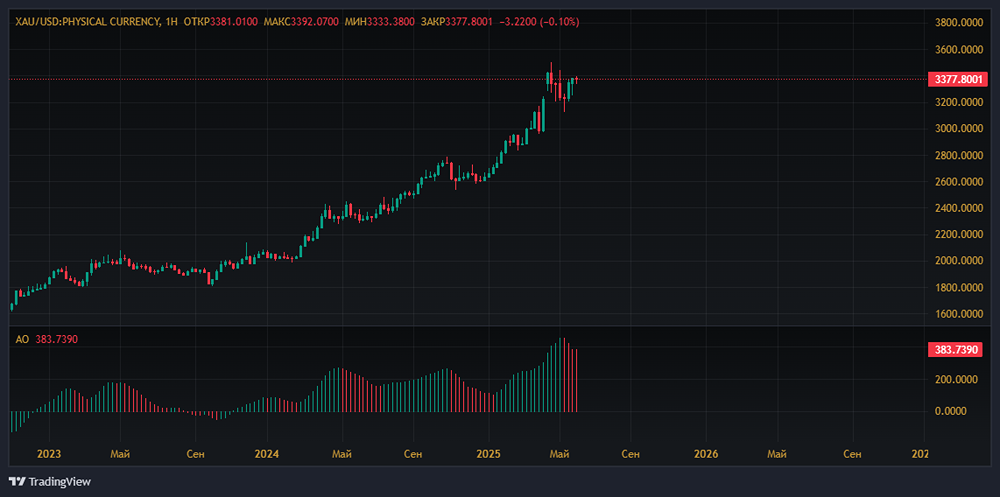The image size is (1000, 497).
Task: Click the 2025 time axis label
Action: (488, 454)
